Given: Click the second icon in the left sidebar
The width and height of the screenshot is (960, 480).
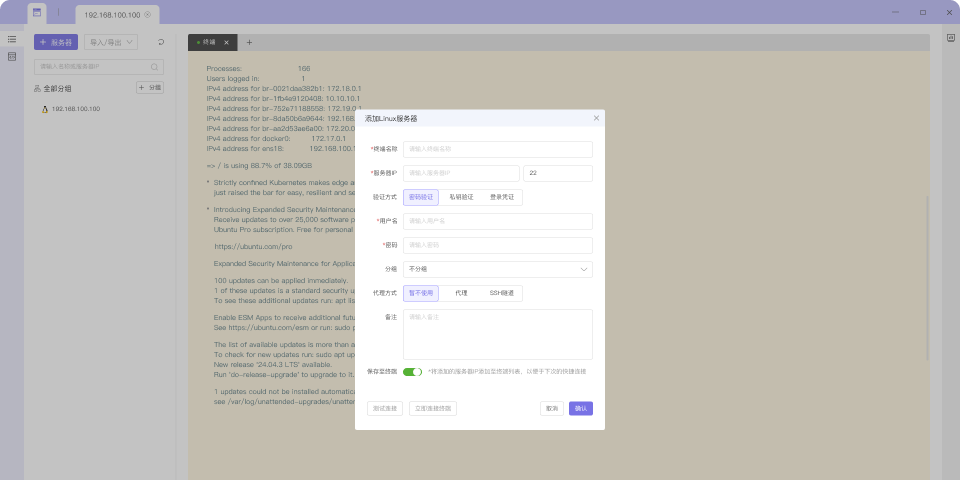Looking at the screenshot, I should click(12, 57).
